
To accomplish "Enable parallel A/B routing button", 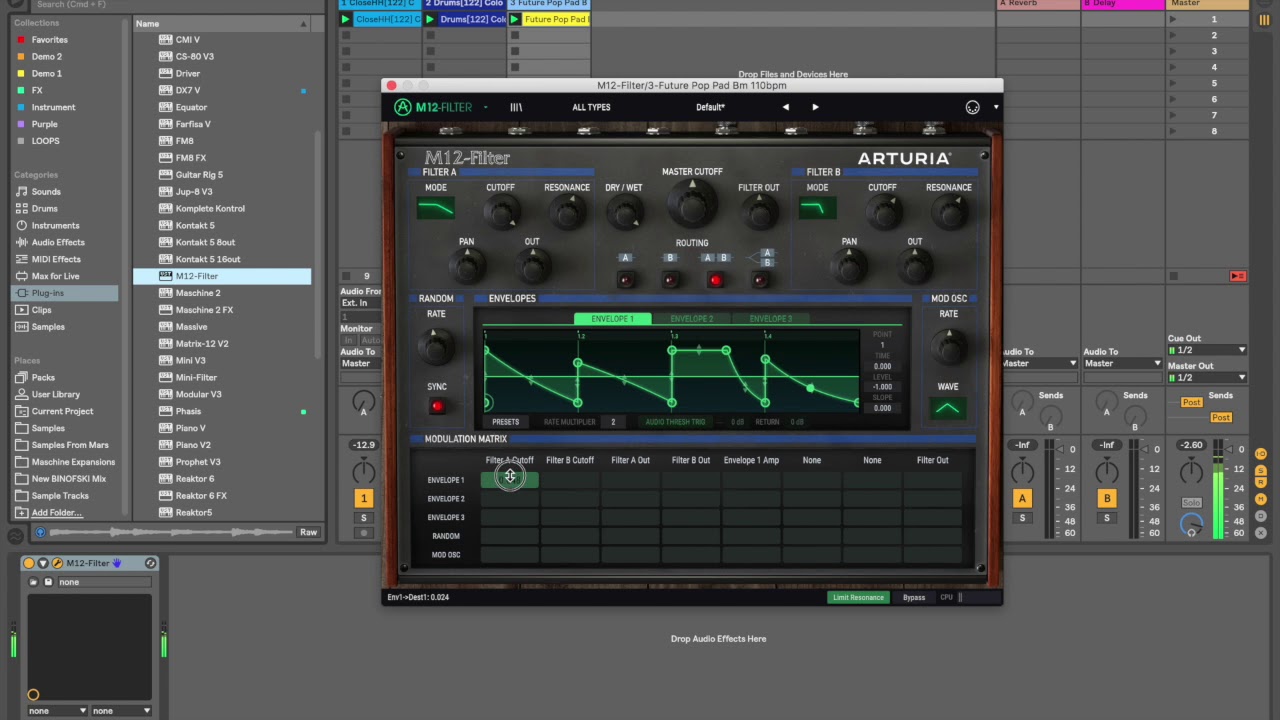I will [x=760, y=280].
